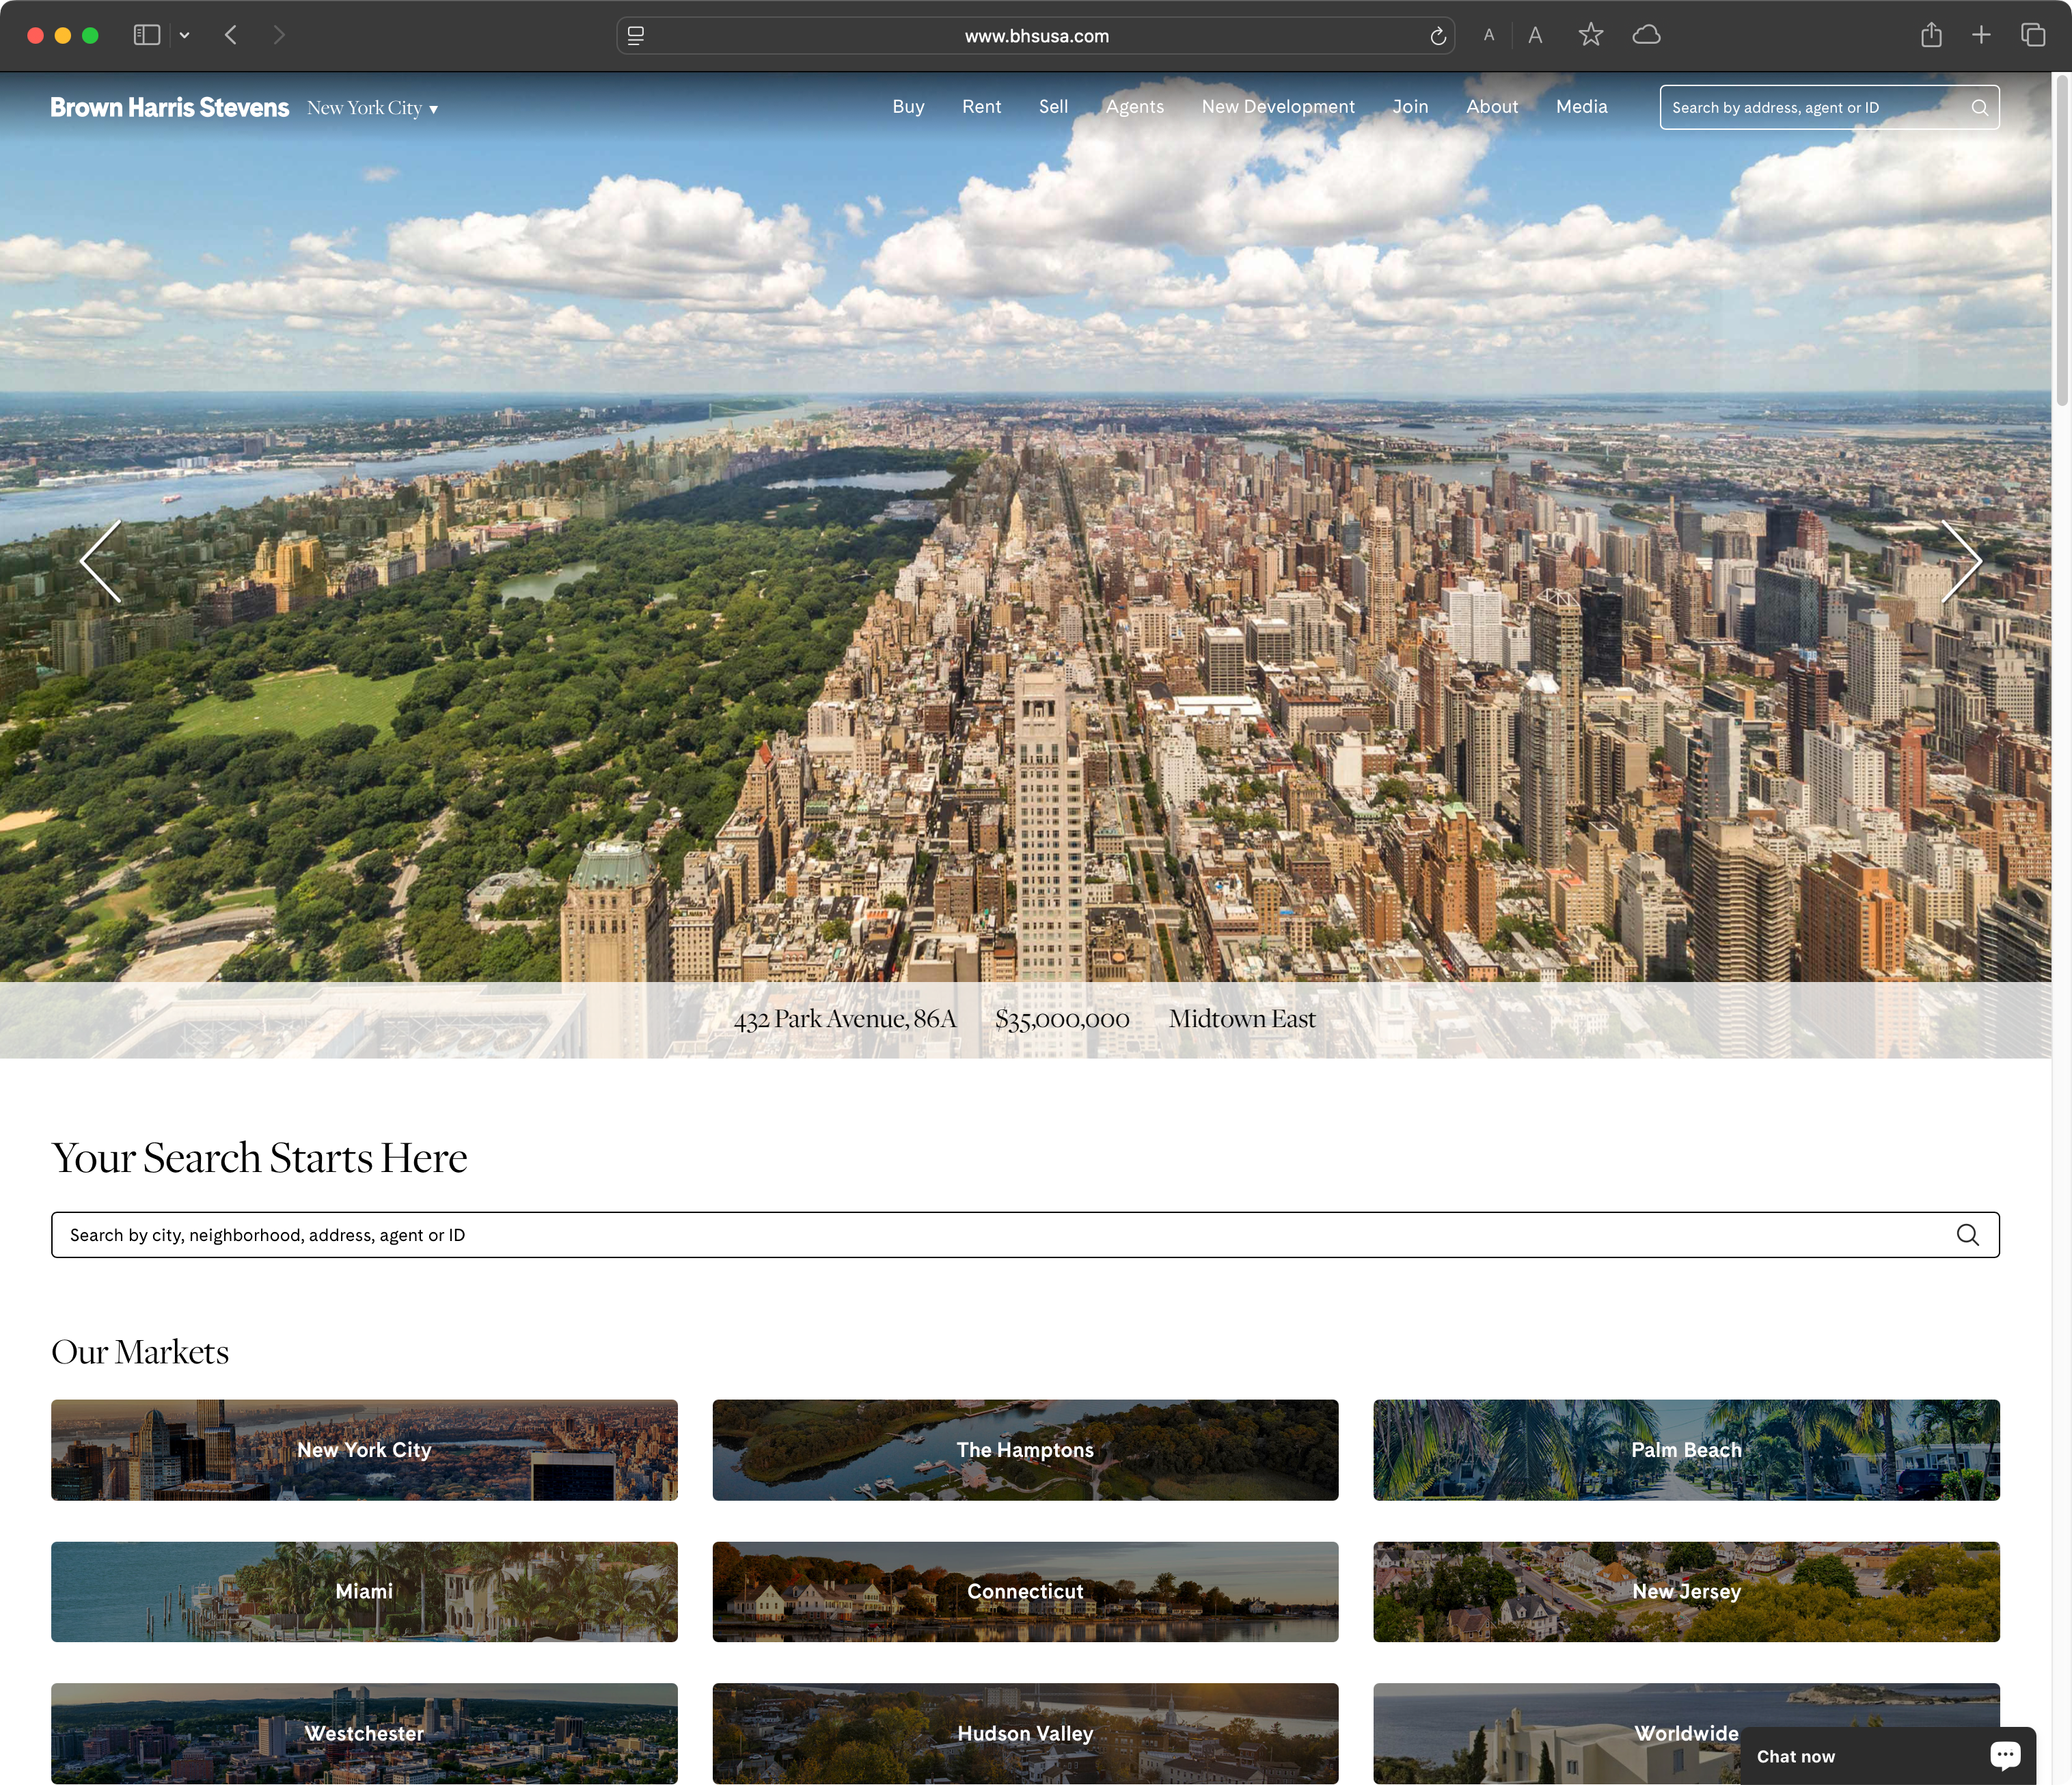This screenshot has width=2072, height=1785.
Task: Open sidebar options dropdown chevron
Action: point(184,35)
